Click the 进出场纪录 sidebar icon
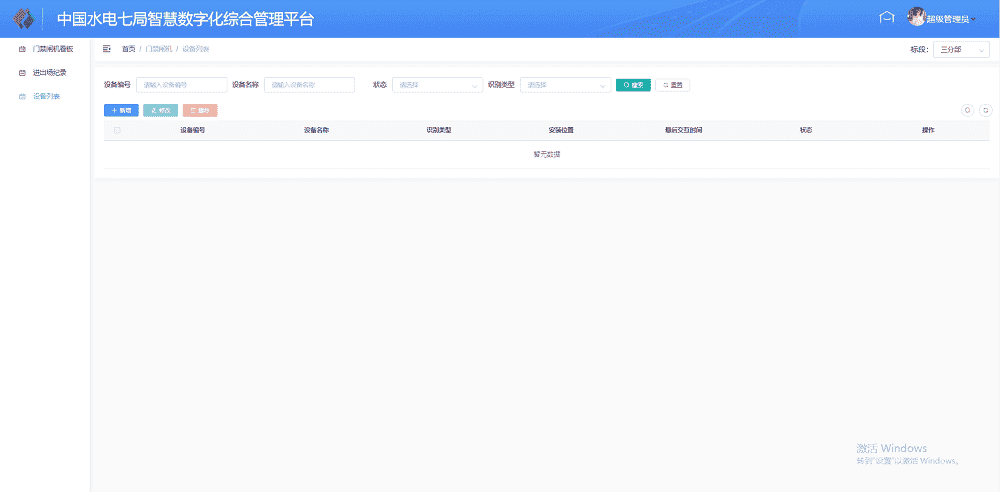 click(x=23, y=72)
